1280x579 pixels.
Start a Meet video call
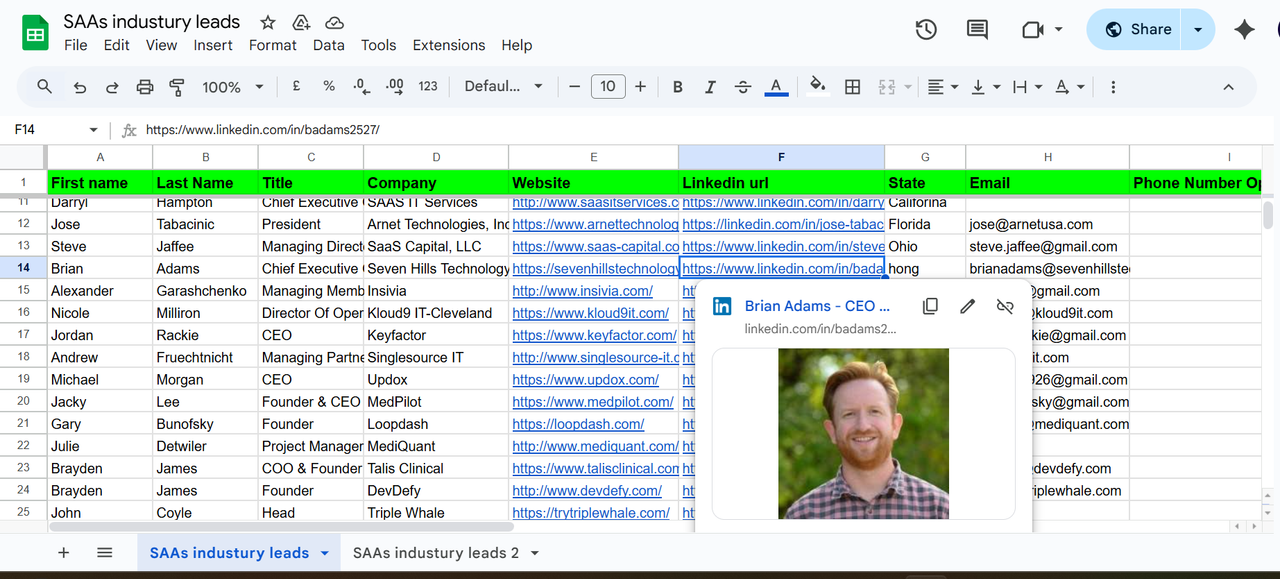[1033, 30]
